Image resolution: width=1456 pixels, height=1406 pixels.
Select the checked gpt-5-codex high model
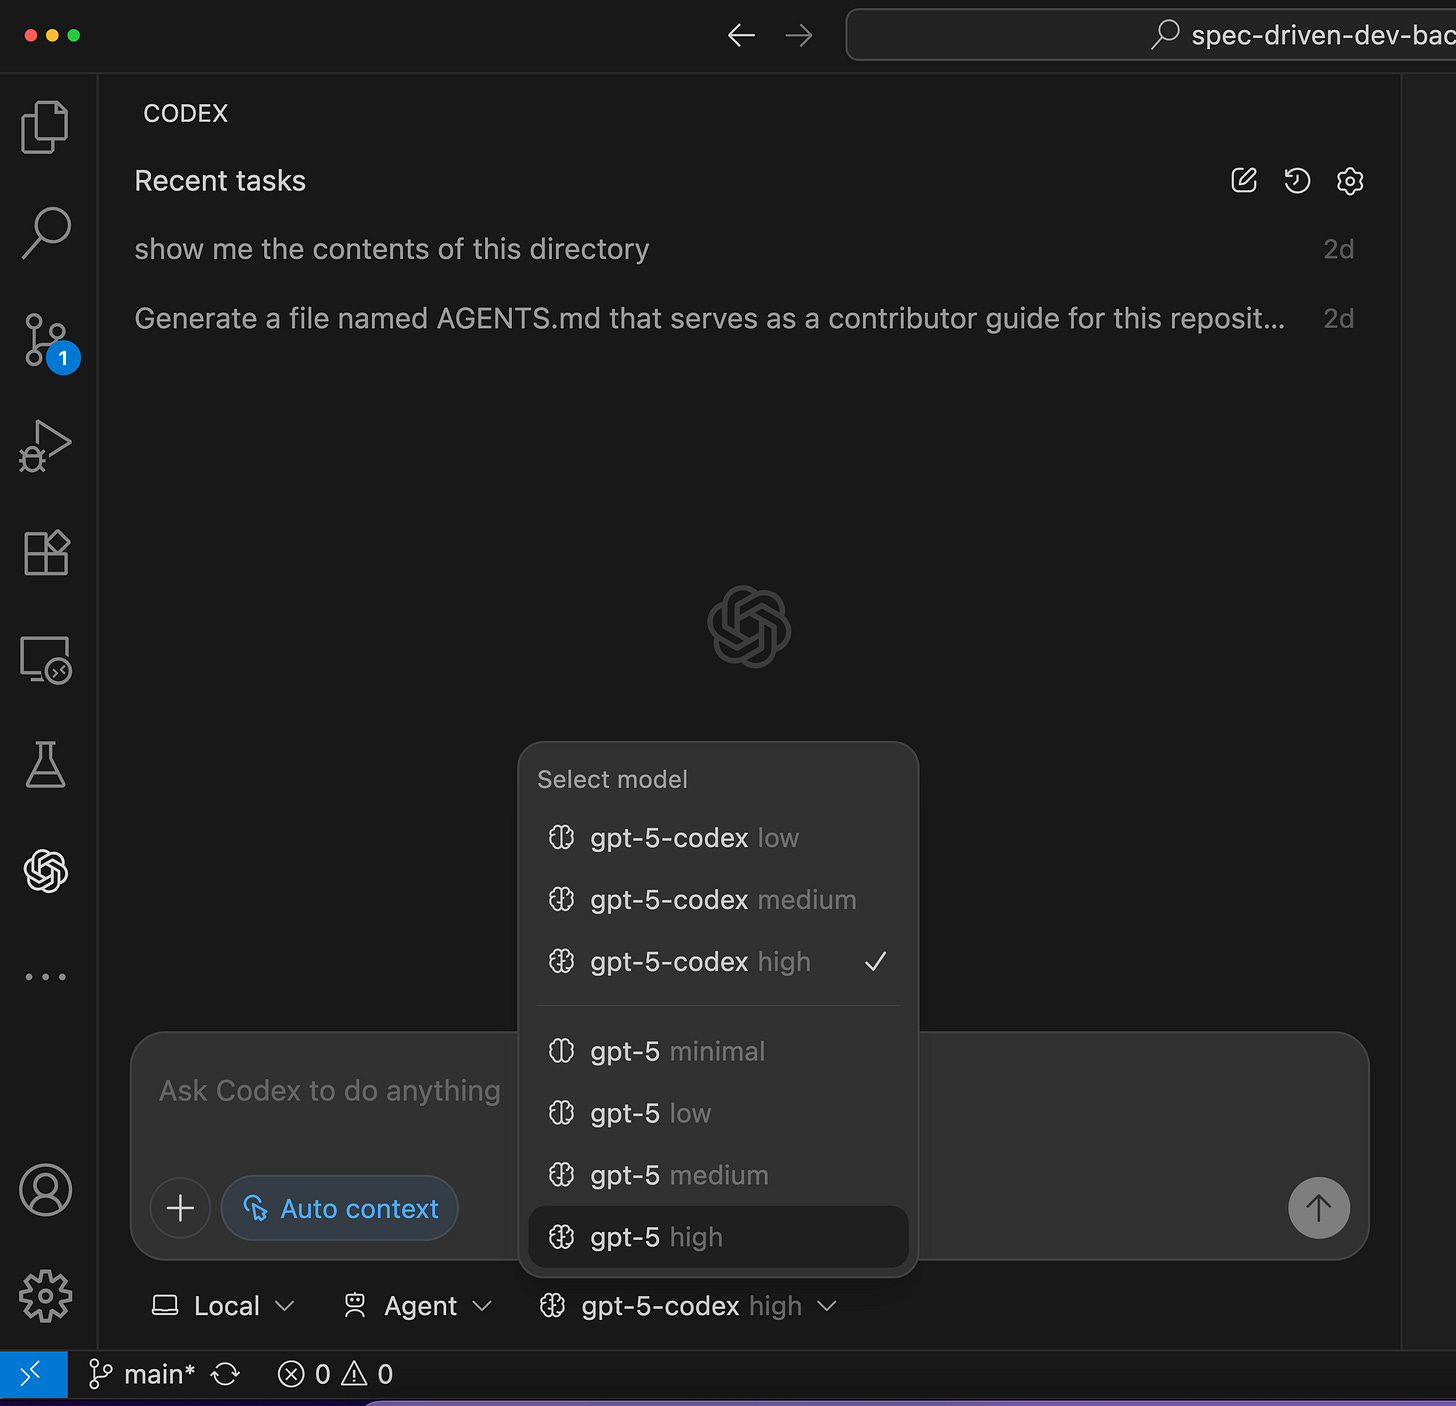(x=718, y=962)
